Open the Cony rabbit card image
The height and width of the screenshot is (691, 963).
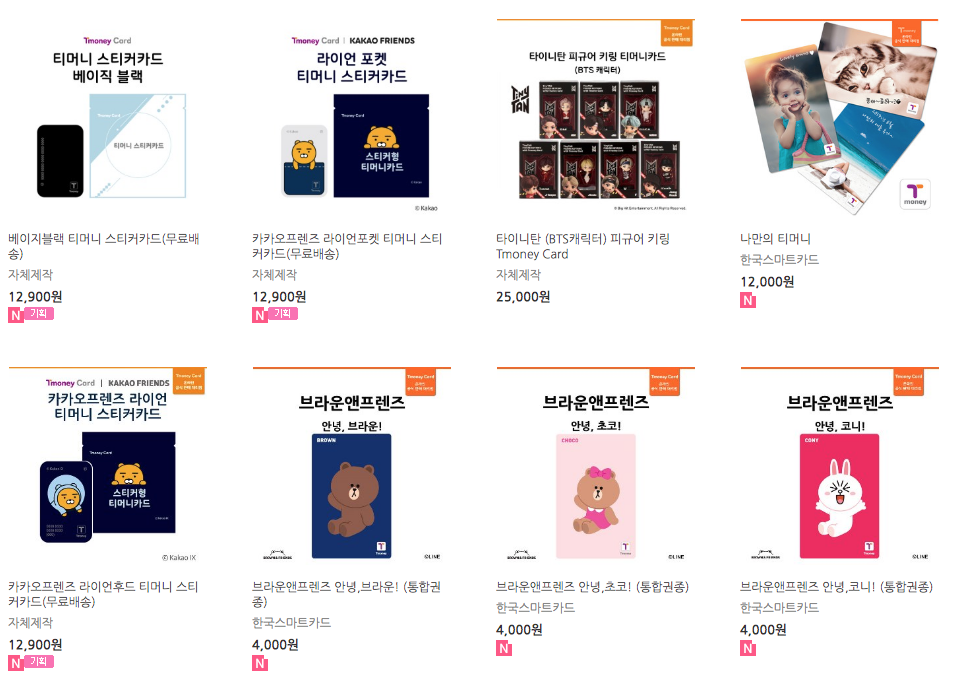[840, 466]
